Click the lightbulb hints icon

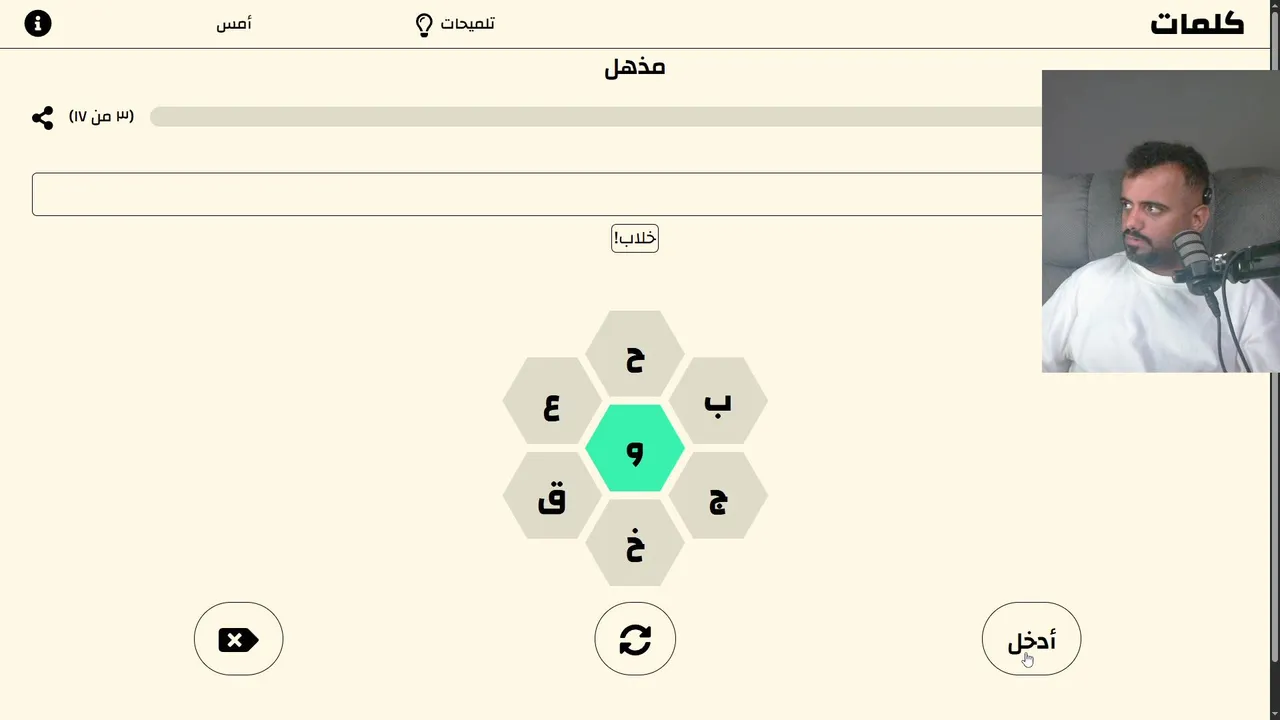[424, 25]
